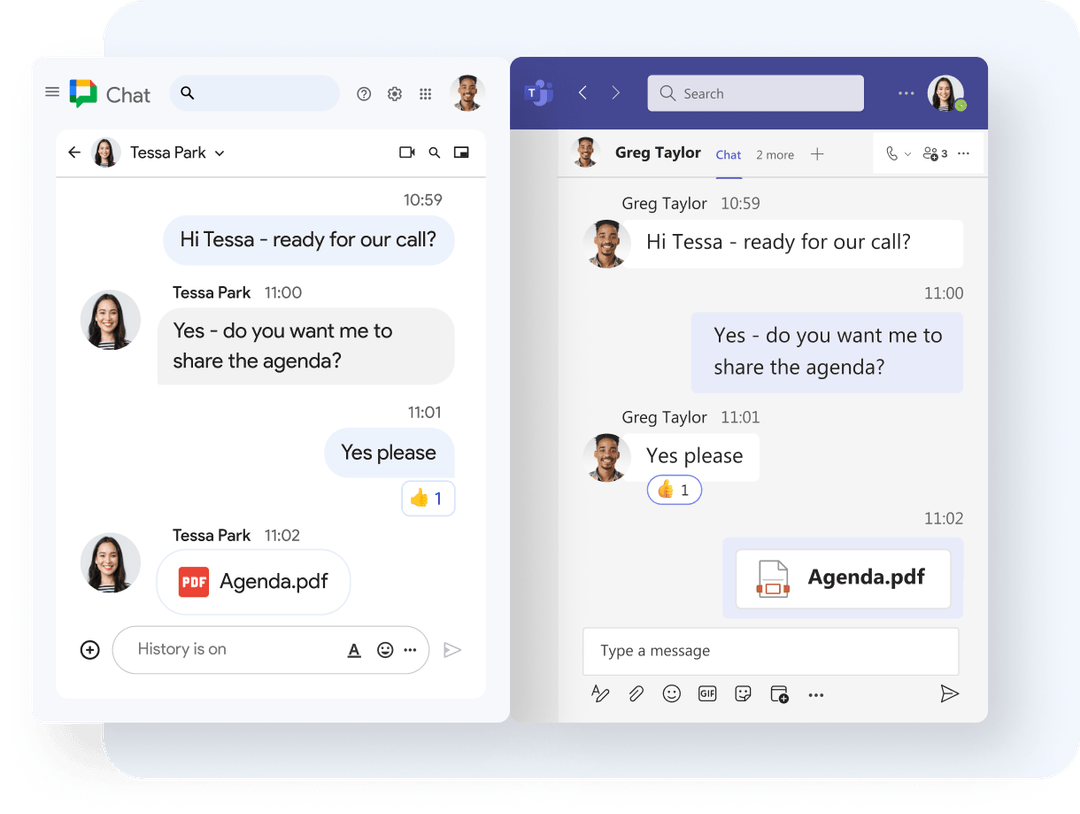Click the plus attach button in Google Chat

tap(90, 649)
